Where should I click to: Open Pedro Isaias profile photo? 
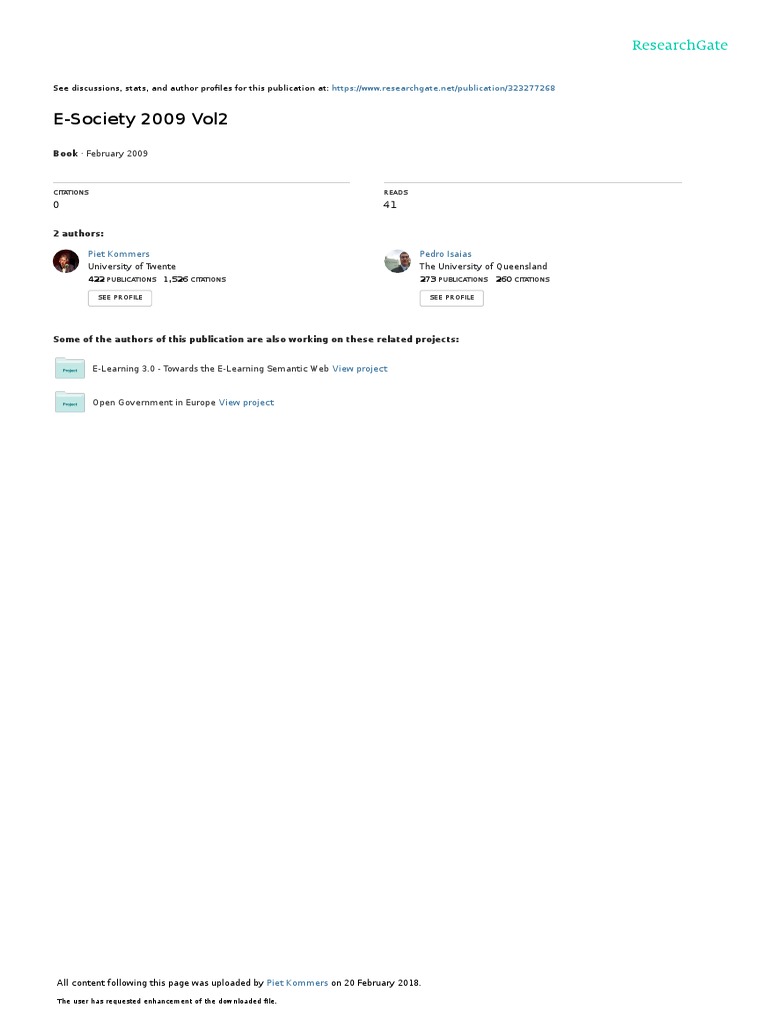pyautogui.click(x=397, y=261)
